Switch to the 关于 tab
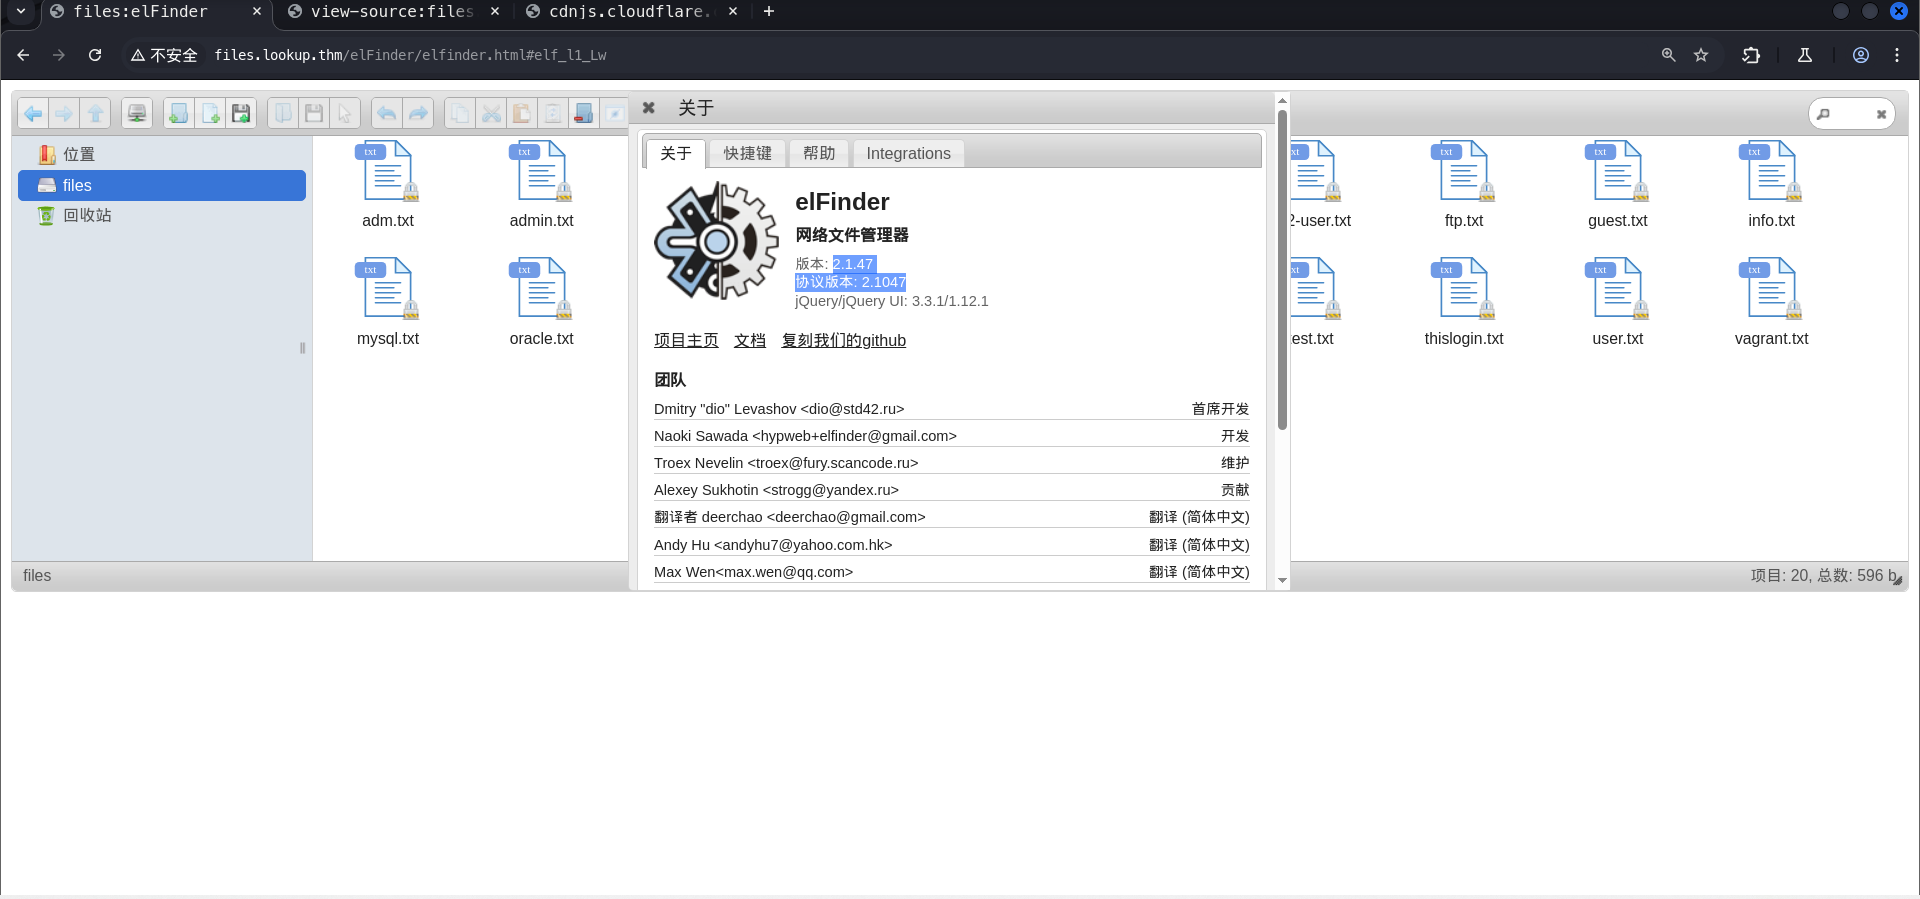 click(x=676, y=153)
